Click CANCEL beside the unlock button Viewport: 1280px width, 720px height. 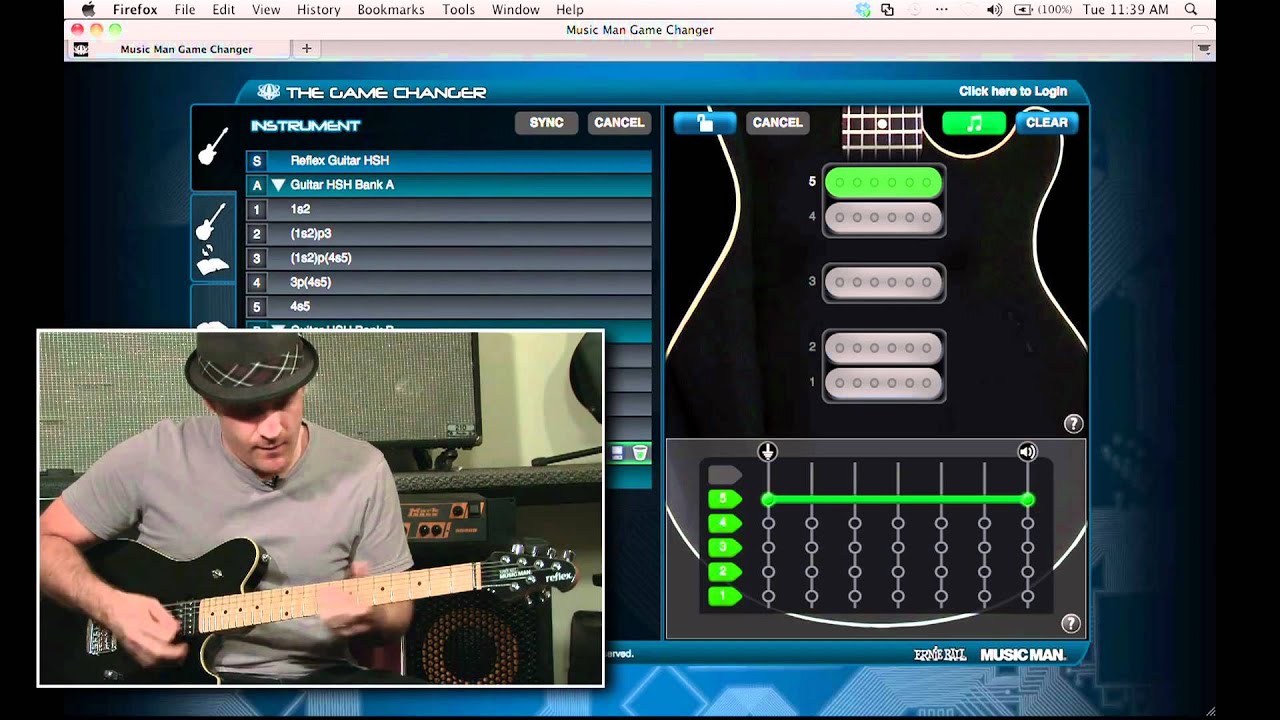777,122
